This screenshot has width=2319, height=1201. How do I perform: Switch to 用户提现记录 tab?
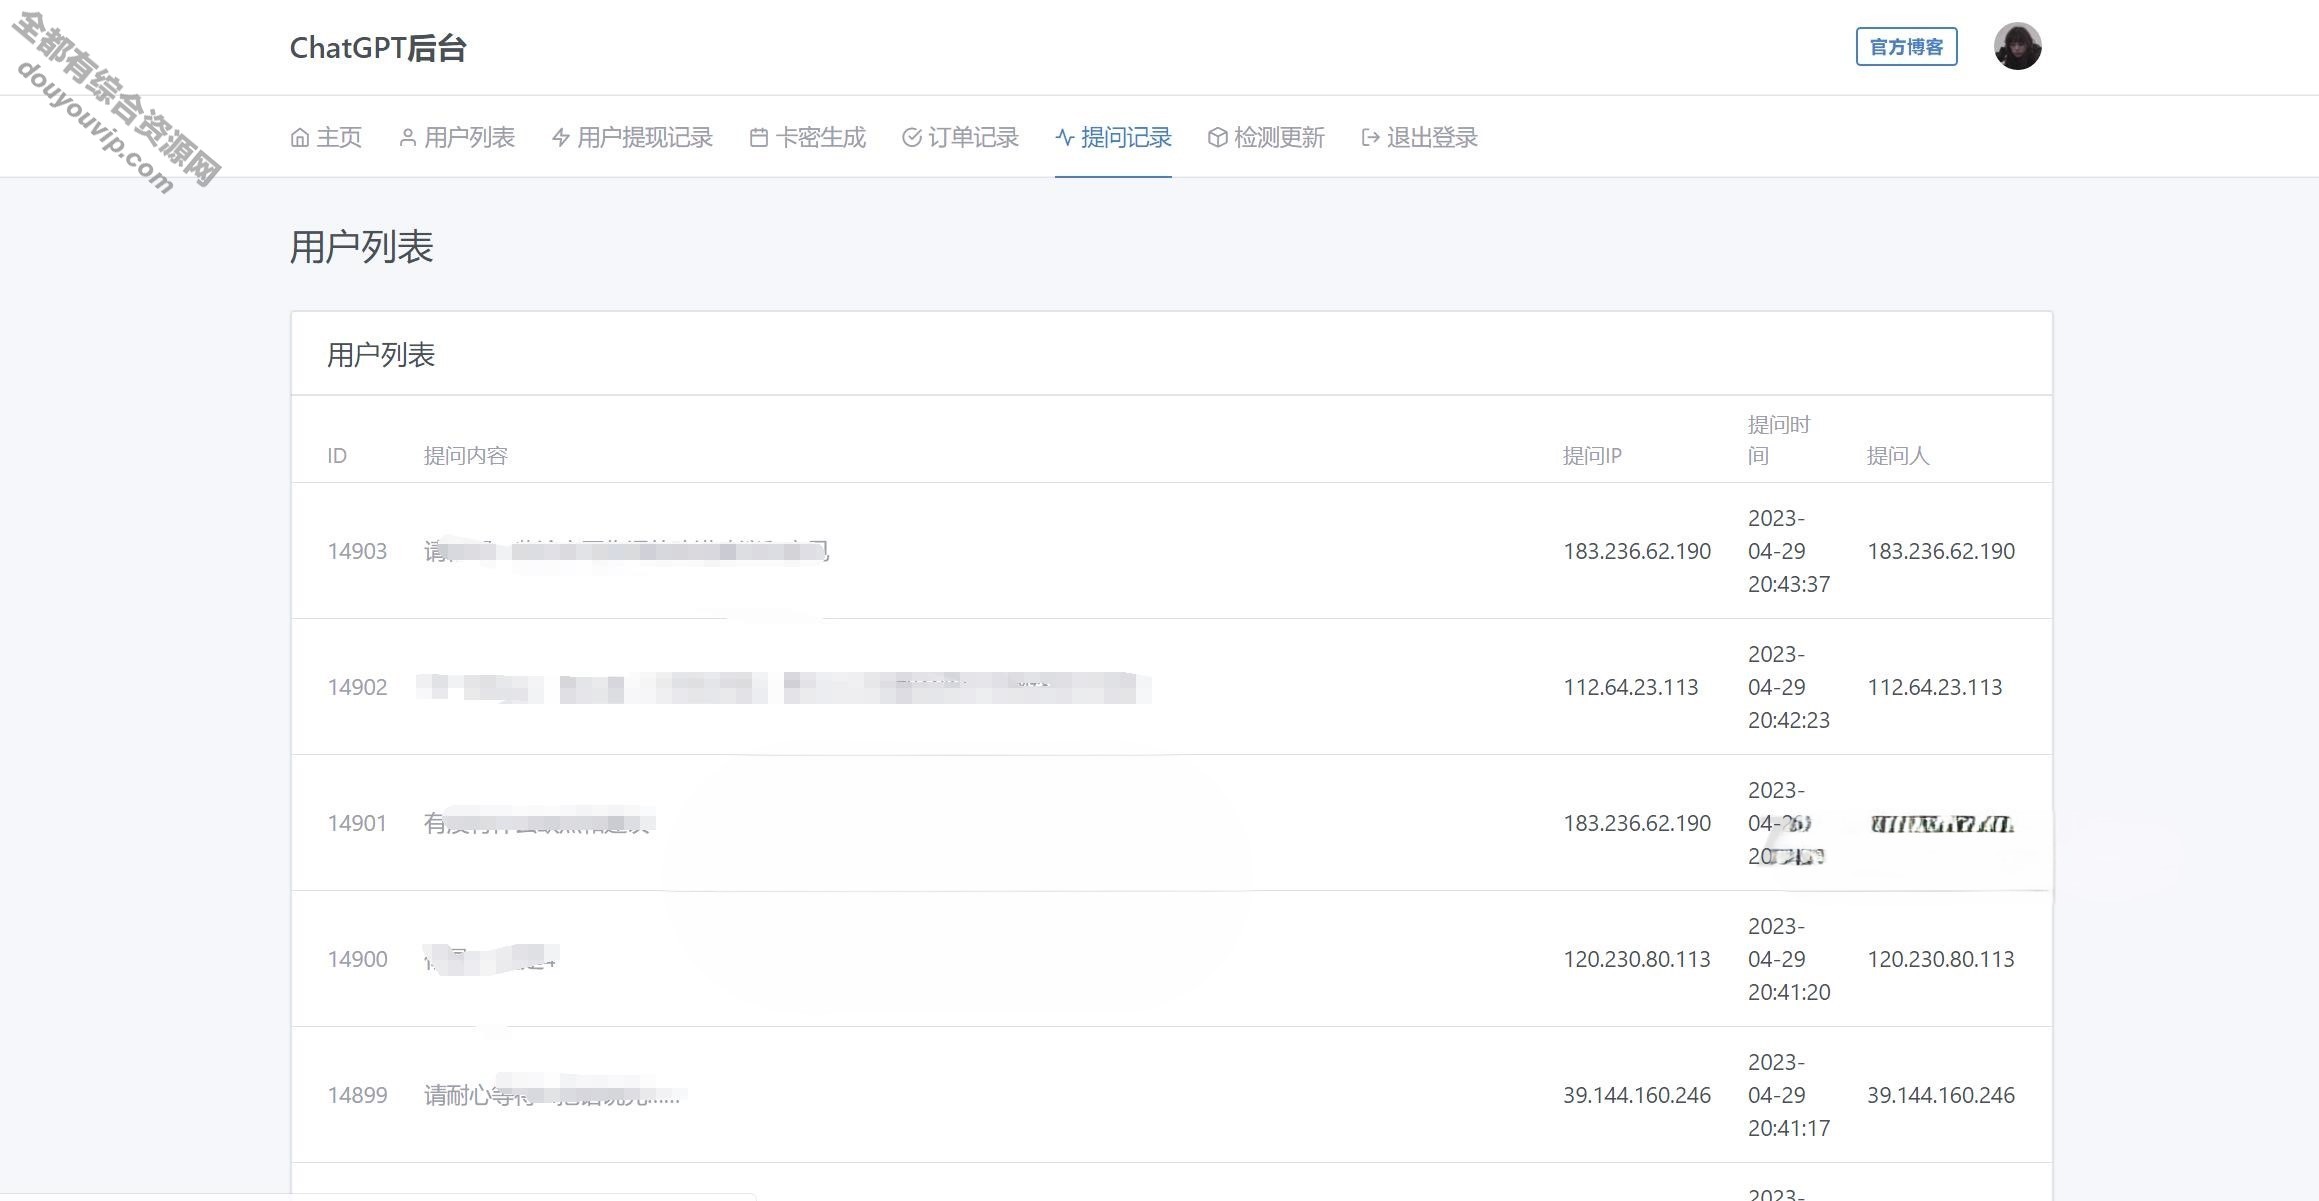coord(632,138)
